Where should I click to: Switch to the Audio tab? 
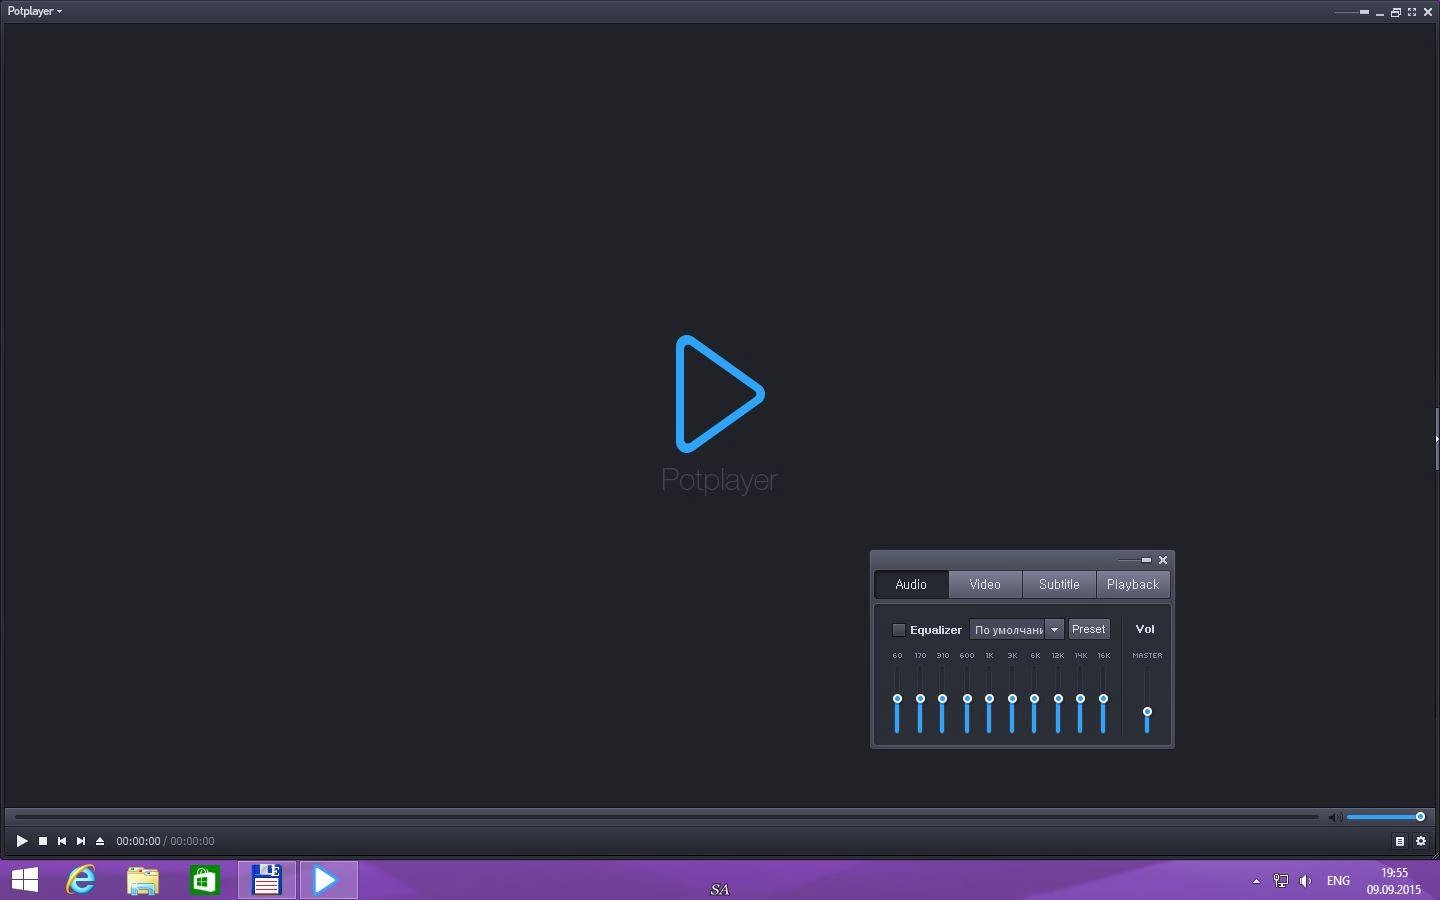[911, 584]
